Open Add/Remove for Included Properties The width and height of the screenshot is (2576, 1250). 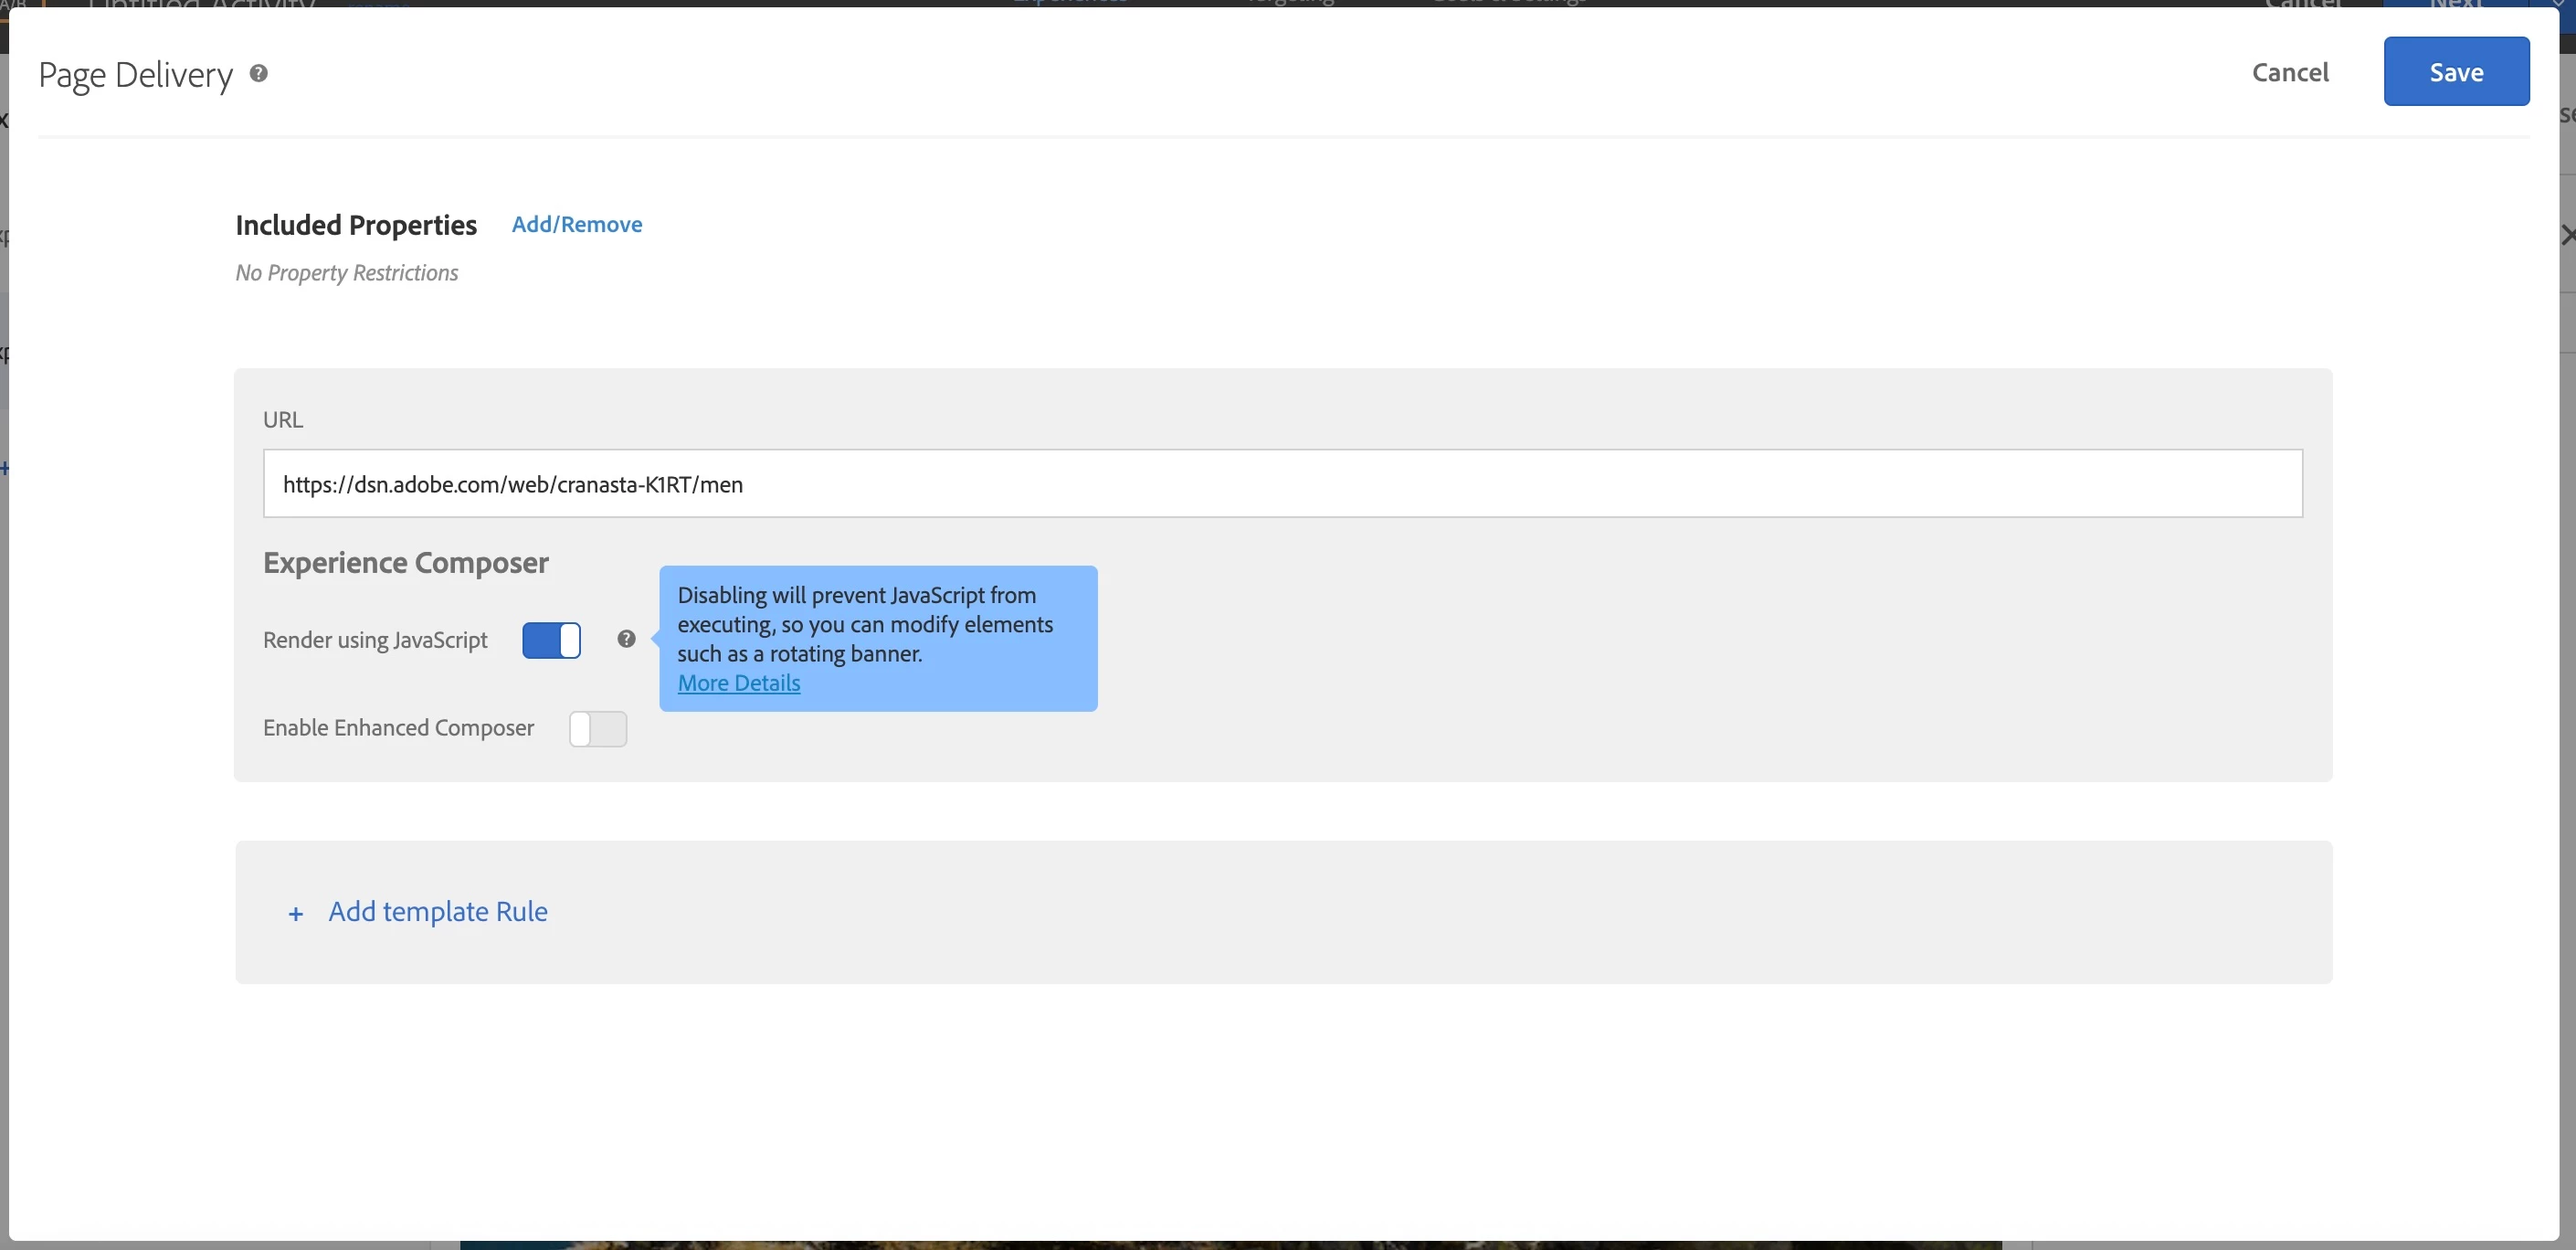(576, 224)
